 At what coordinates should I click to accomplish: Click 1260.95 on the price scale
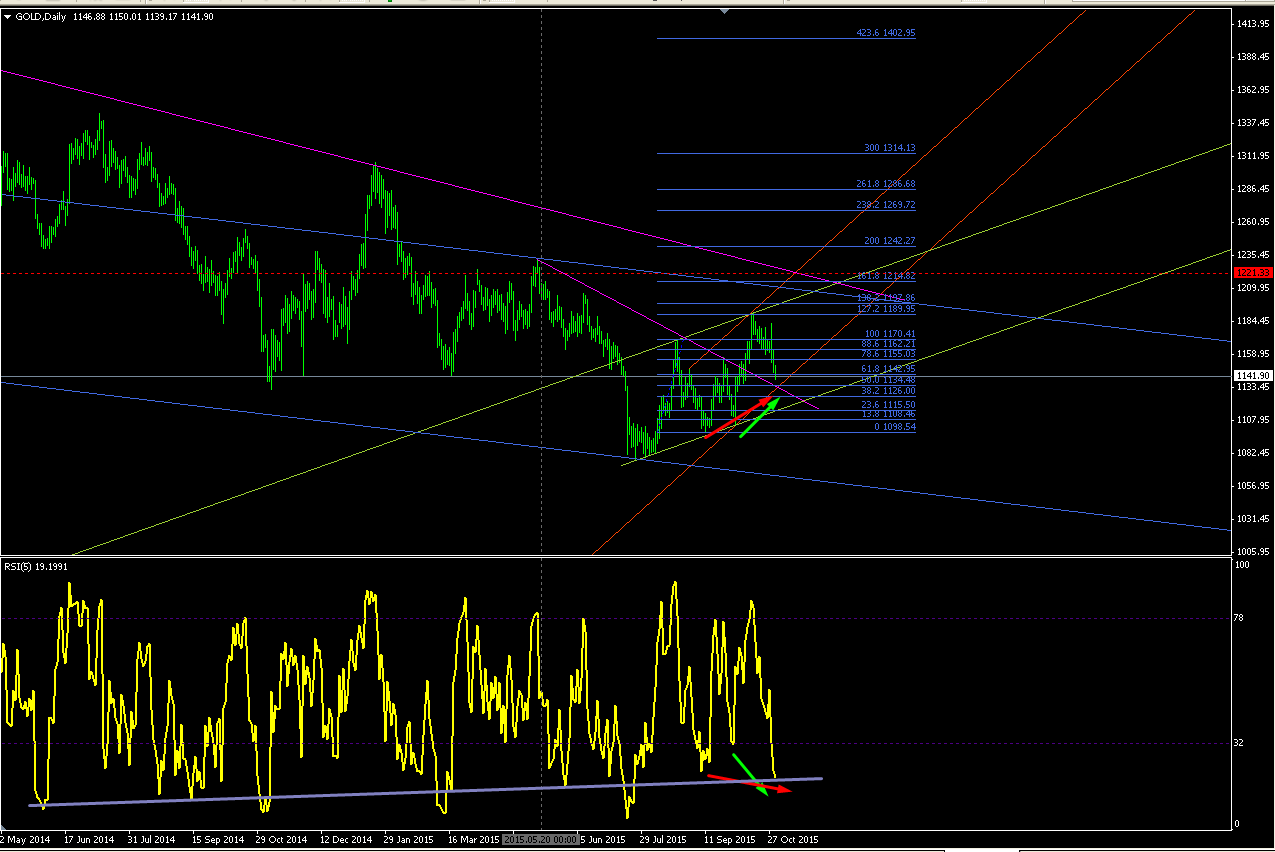[1253, 222]
